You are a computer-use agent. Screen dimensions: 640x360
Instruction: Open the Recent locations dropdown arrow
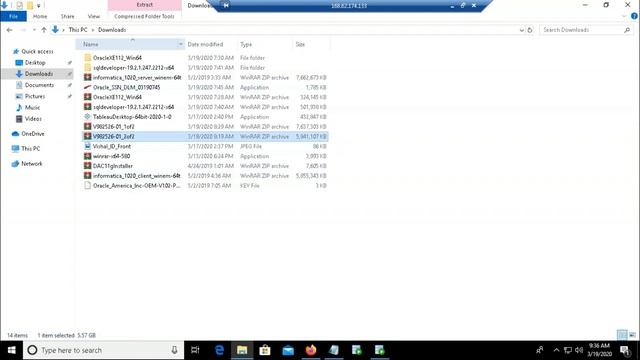(34, 30)
